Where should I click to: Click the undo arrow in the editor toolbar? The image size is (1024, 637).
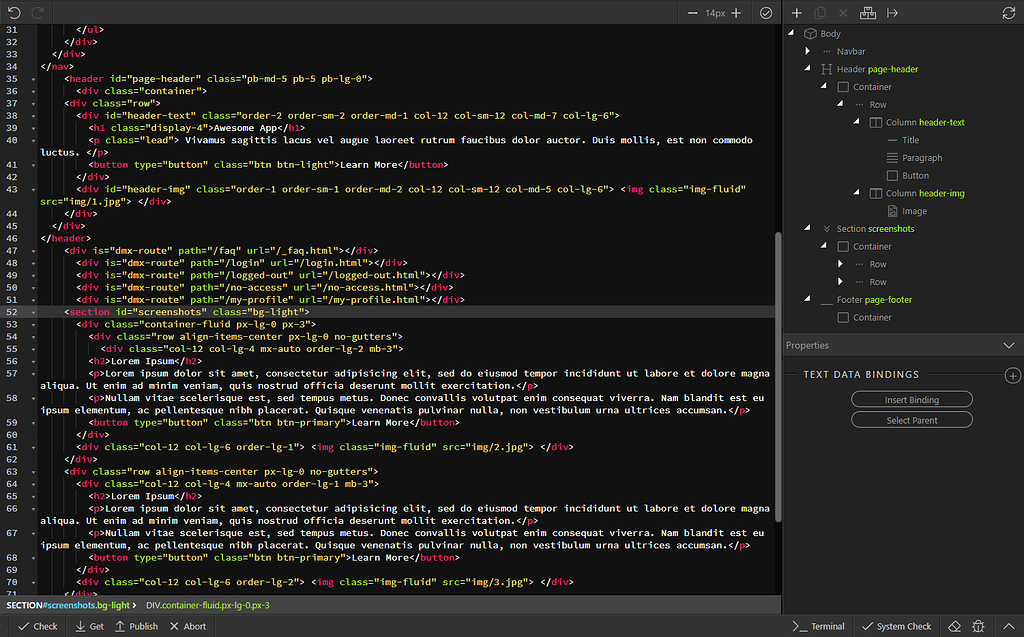click(14, 13)
